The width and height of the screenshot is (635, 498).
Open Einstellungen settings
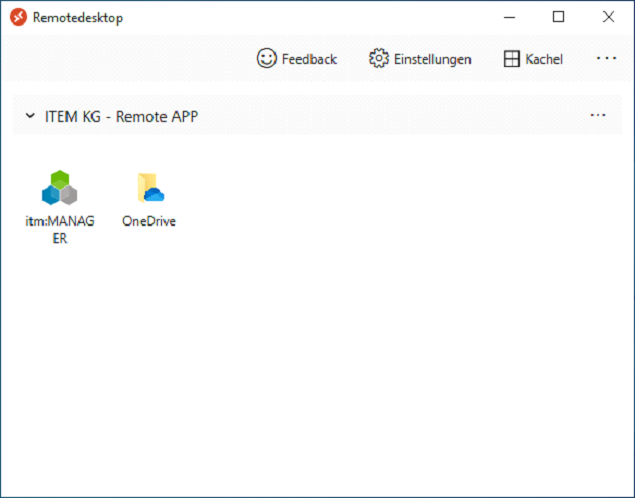420,59
